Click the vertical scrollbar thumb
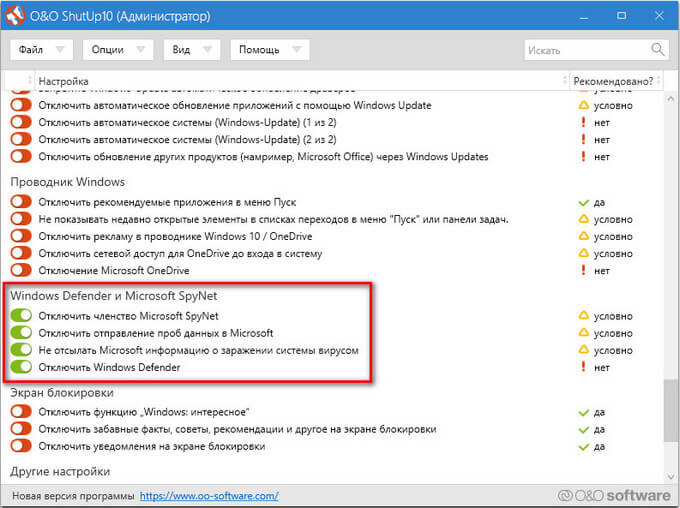Screen dimensions: 680x508 tap(670, 411)
